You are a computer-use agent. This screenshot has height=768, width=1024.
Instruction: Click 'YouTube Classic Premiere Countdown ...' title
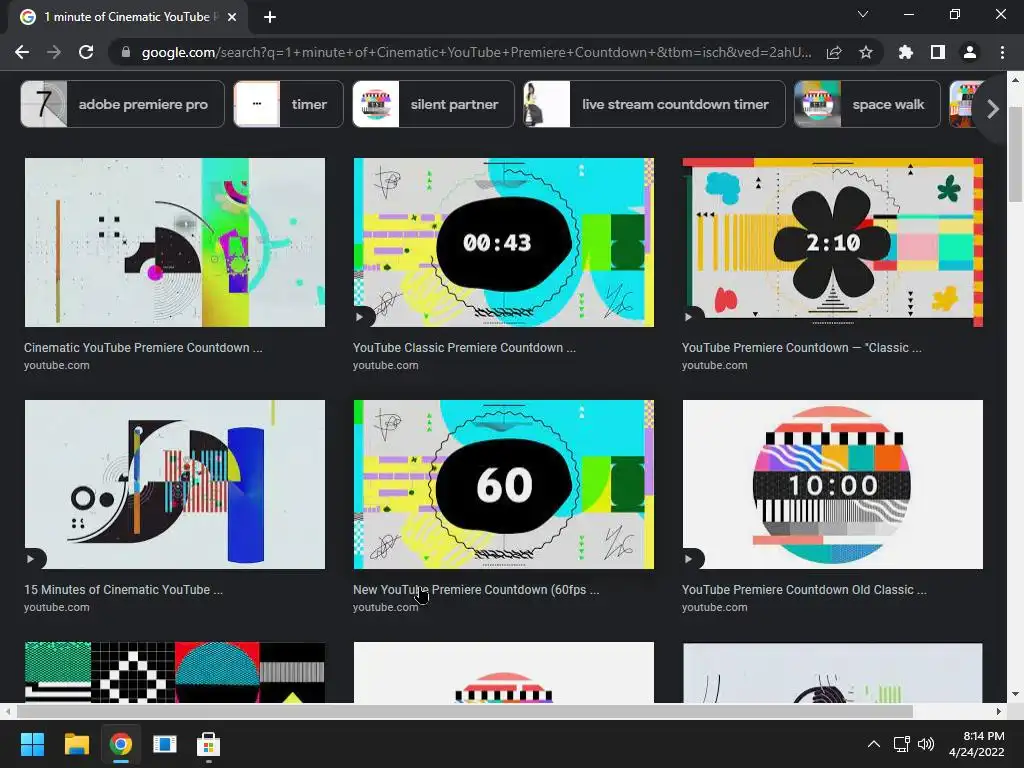(464, 347)
